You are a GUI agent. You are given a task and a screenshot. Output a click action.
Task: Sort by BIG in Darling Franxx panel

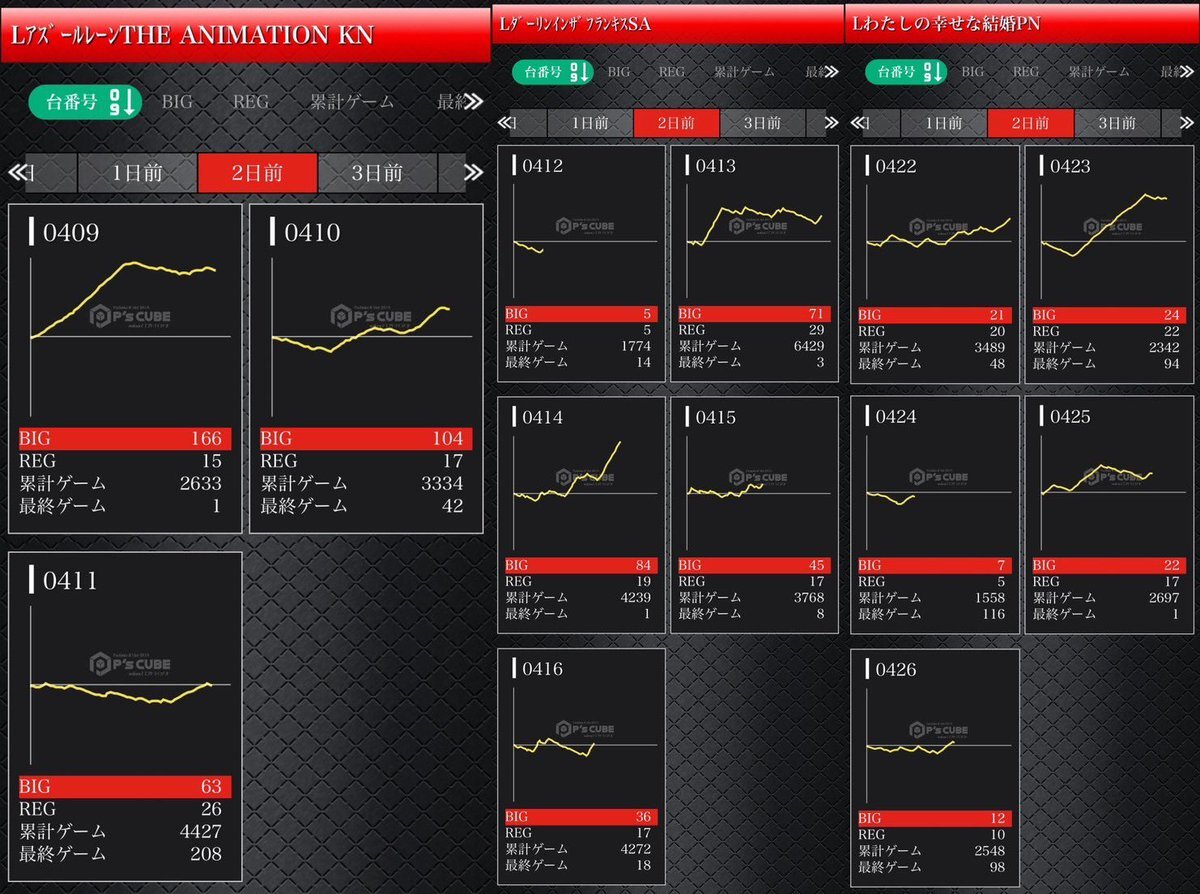[619, 72]
